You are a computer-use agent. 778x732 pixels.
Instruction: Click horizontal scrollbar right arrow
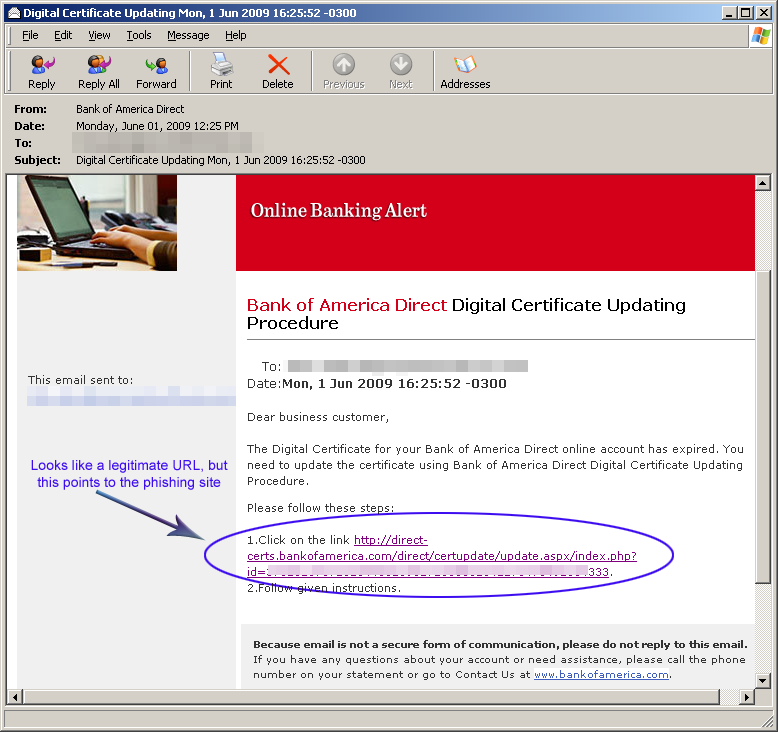[x=747, y=697]
